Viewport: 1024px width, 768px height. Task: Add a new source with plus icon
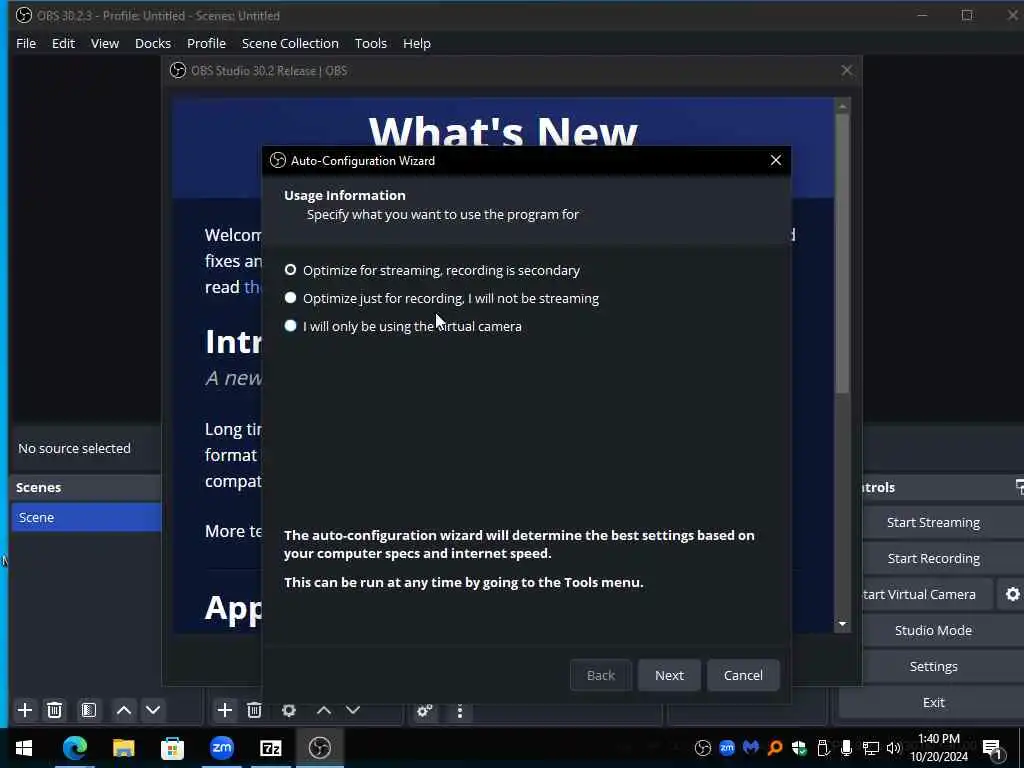pos(225,710)
